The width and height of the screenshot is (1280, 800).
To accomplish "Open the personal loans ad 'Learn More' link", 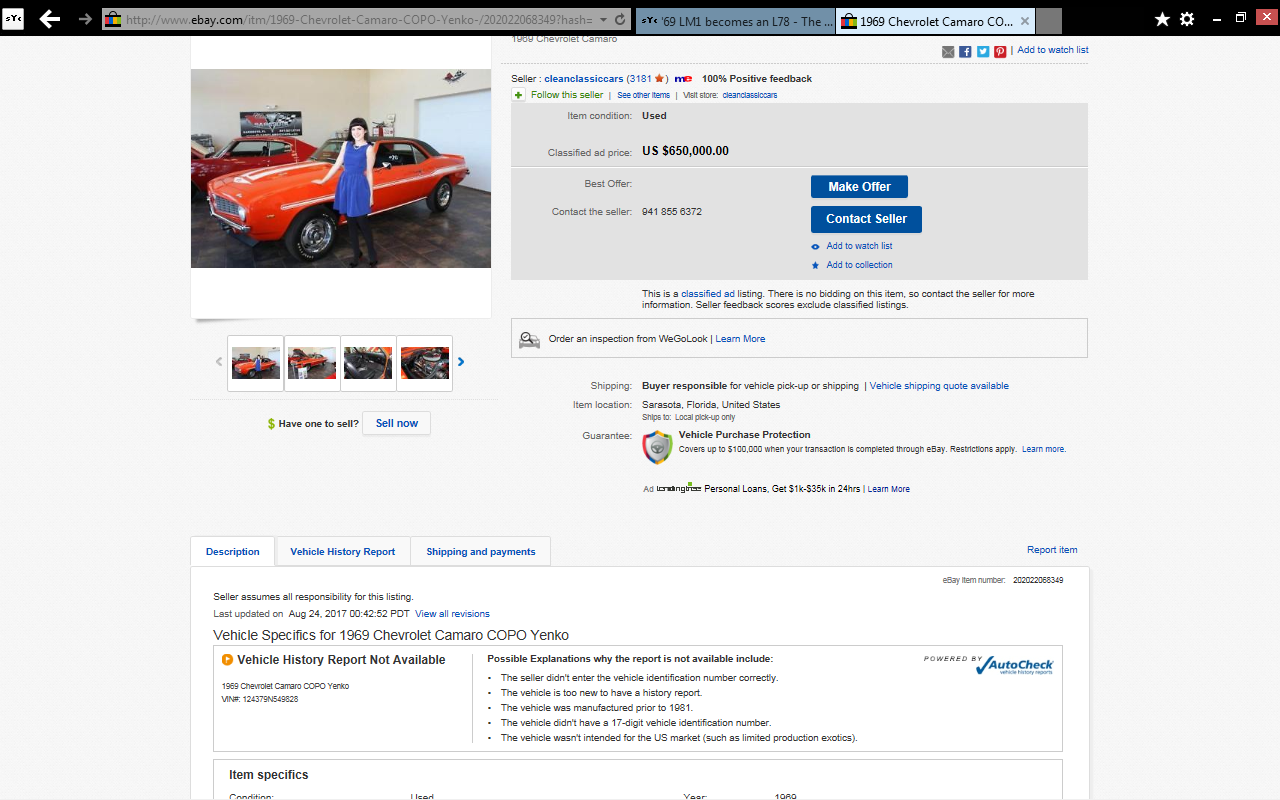I will tap(888, 489).
